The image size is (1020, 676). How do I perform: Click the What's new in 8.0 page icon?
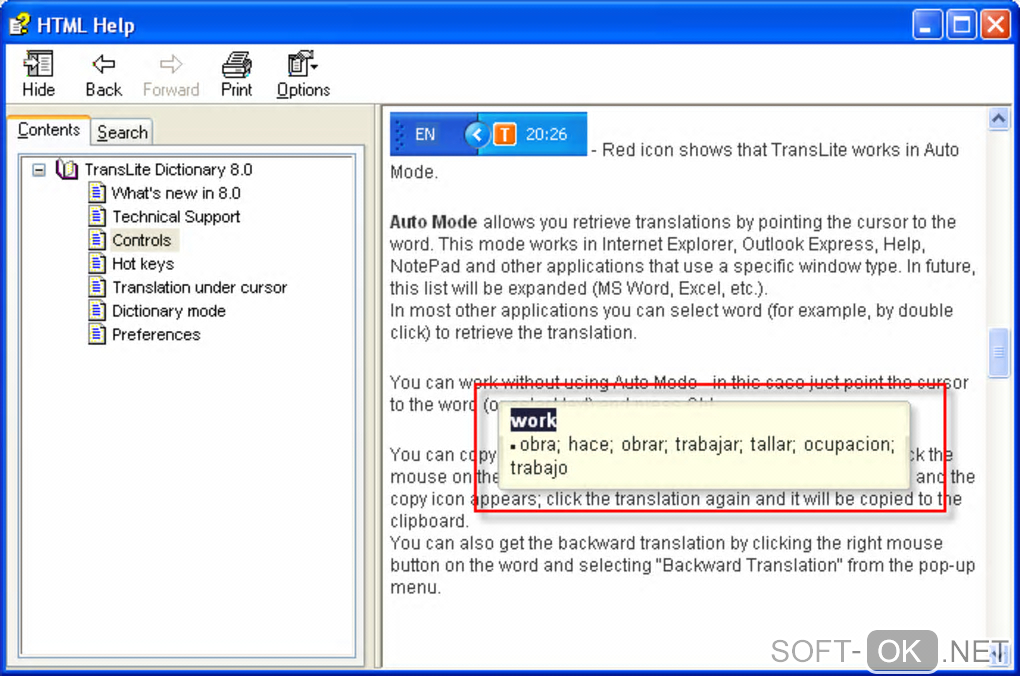97,193
